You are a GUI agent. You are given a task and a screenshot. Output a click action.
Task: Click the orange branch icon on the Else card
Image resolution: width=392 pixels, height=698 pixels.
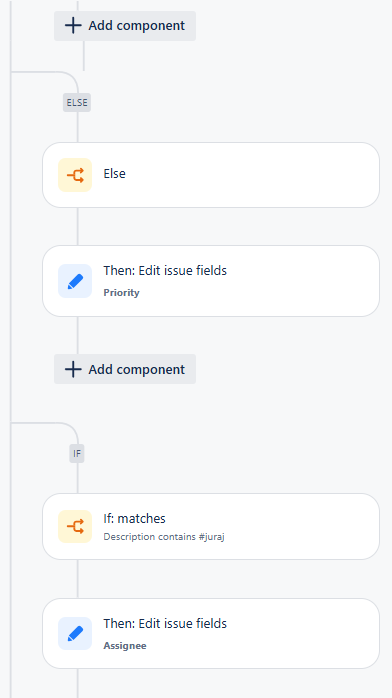click(x=75, y=175)
